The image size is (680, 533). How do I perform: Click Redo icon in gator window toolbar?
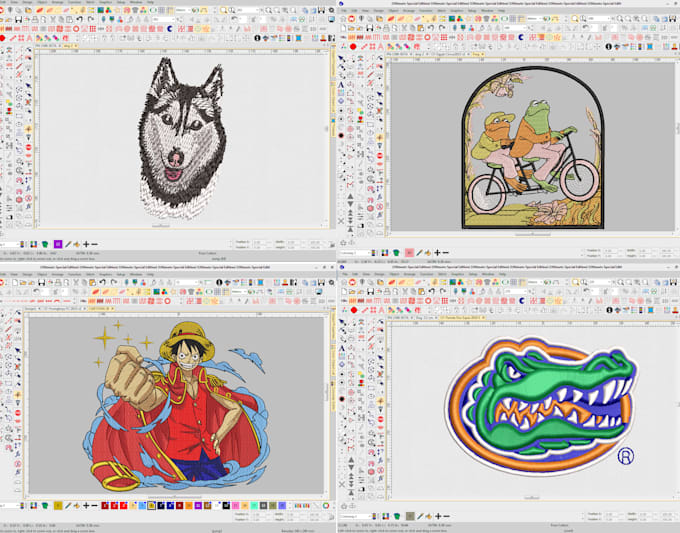[442, 291]
